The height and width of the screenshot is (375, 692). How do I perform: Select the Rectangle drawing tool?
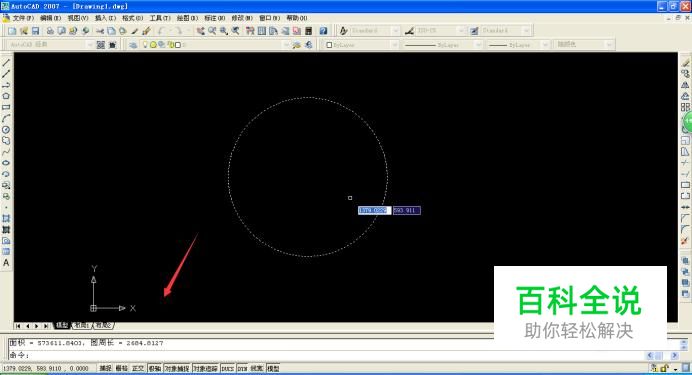click(6, 107)
